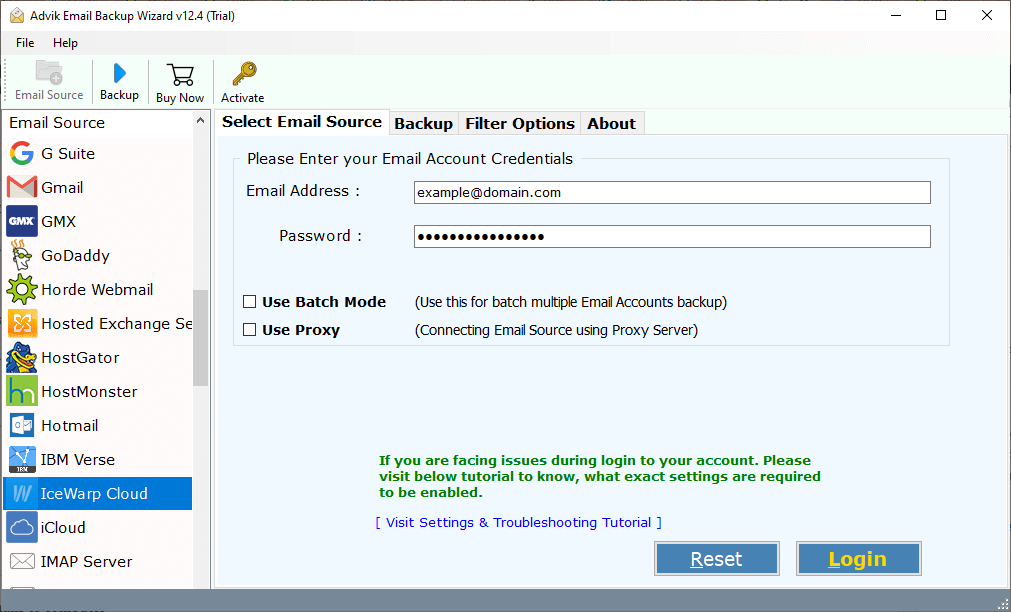Image resolution: width=1011 pixels, height=612 pixels.
Task: Open the File menu
Action: point(25,43)
